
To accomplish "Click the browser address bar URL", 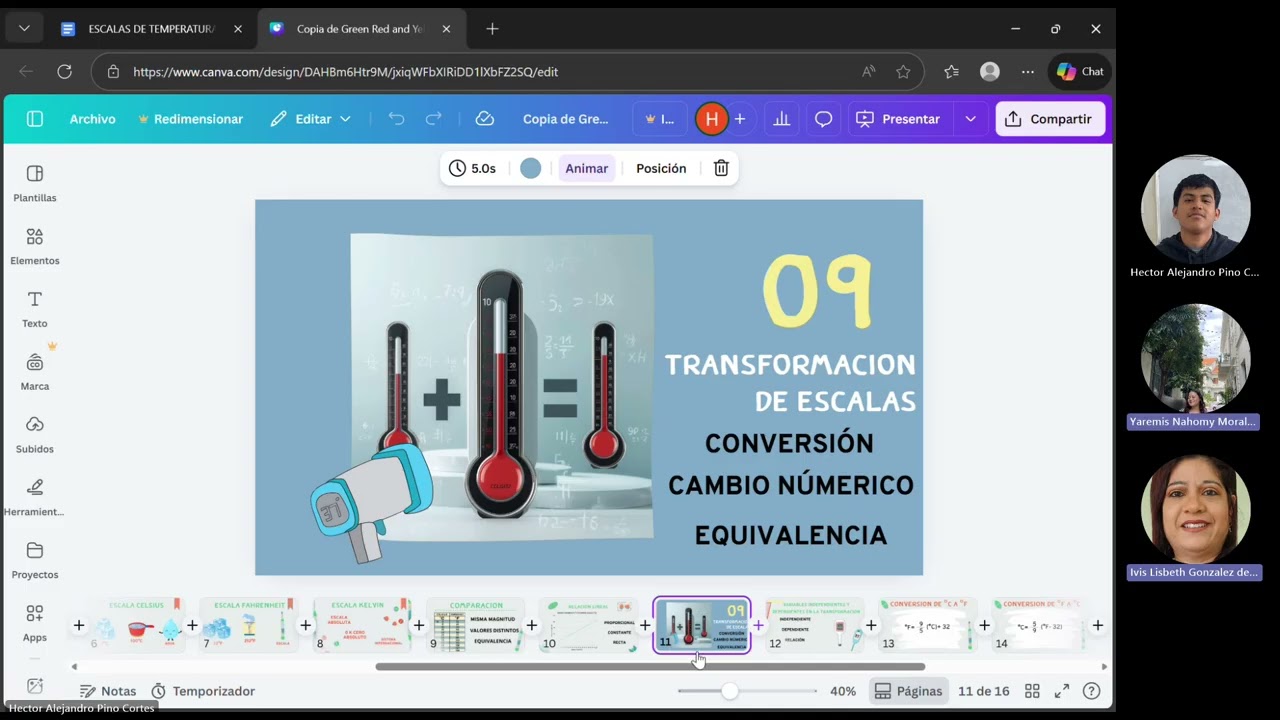I will click(x=345, y=72).
